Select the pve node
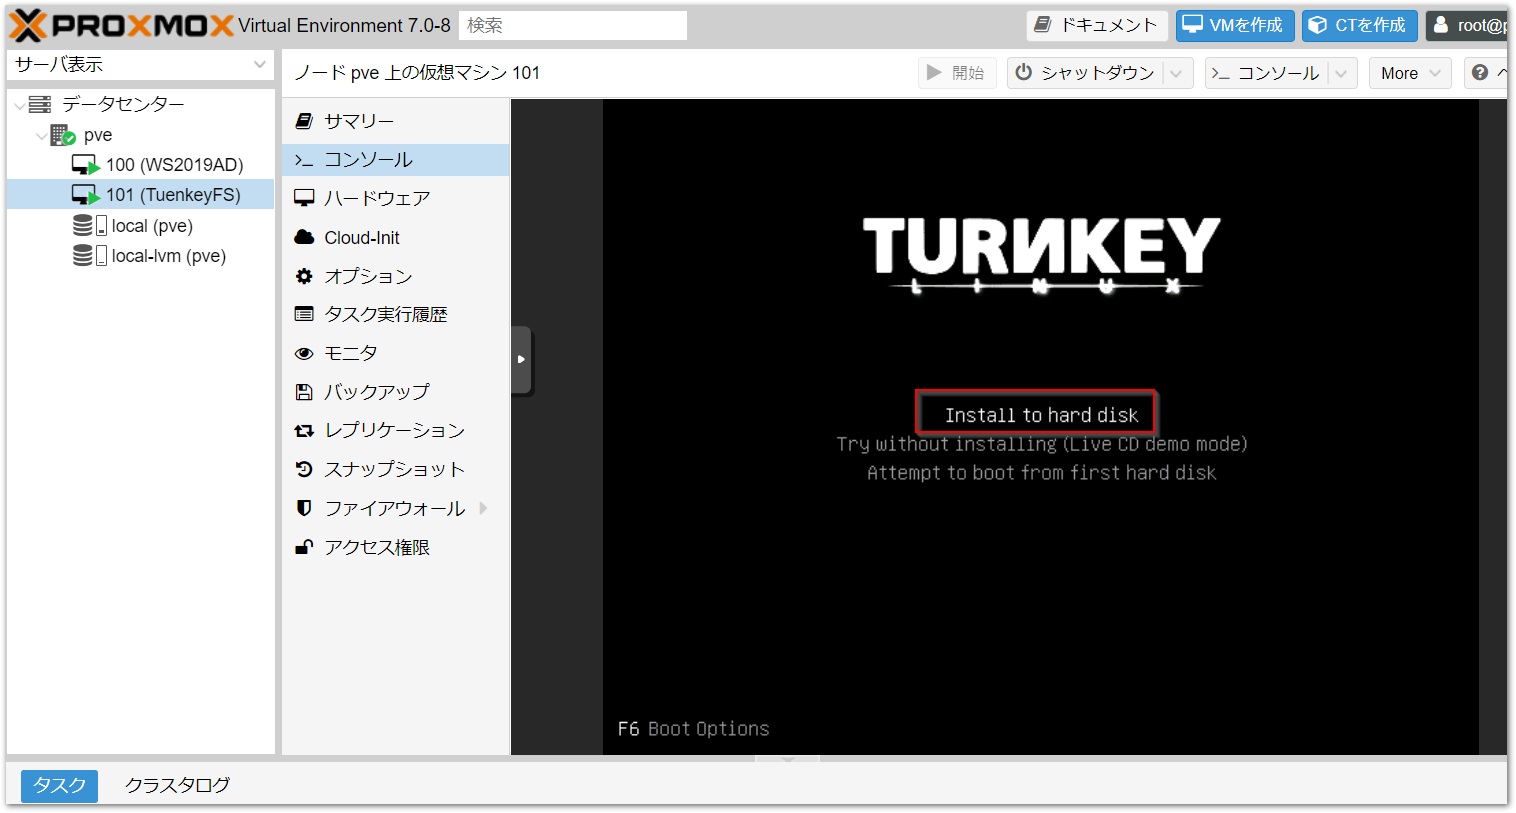The image size is (1516, 813). (x=98, y=135)
